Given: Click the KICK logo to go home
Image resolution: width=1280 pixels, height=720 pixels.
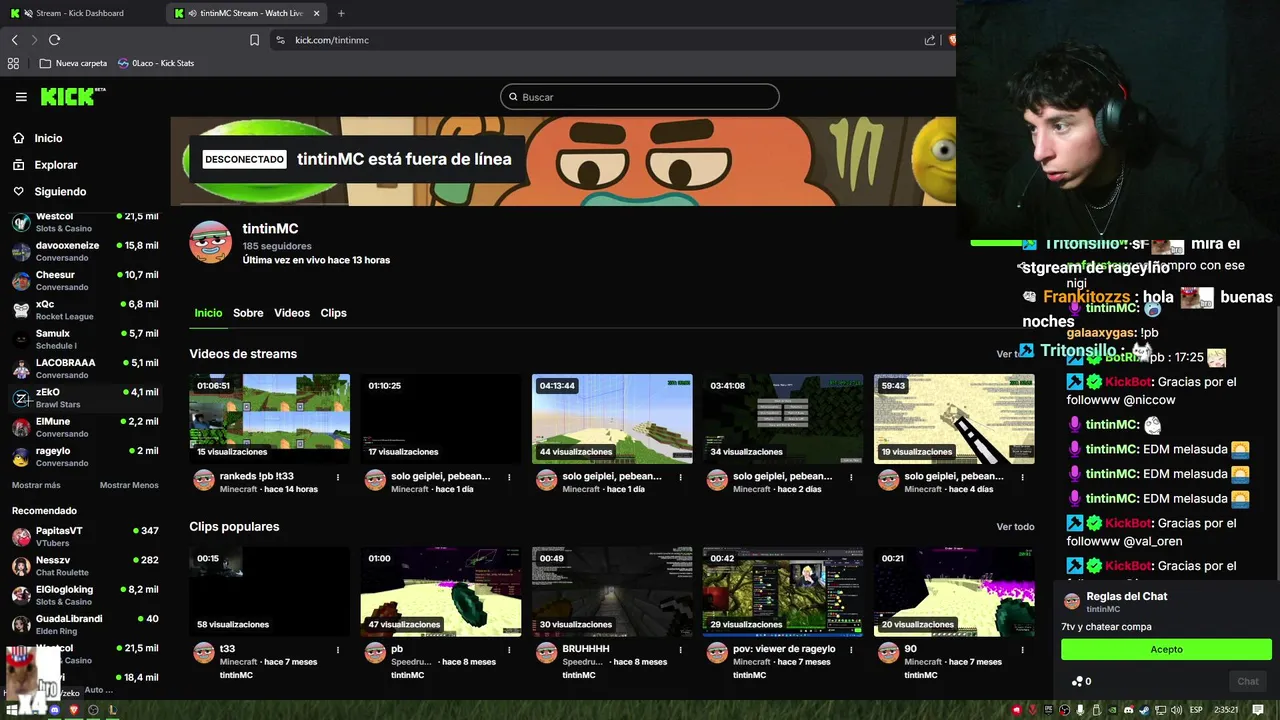Looking at the screenshot, I should click(x=72, y=96).
